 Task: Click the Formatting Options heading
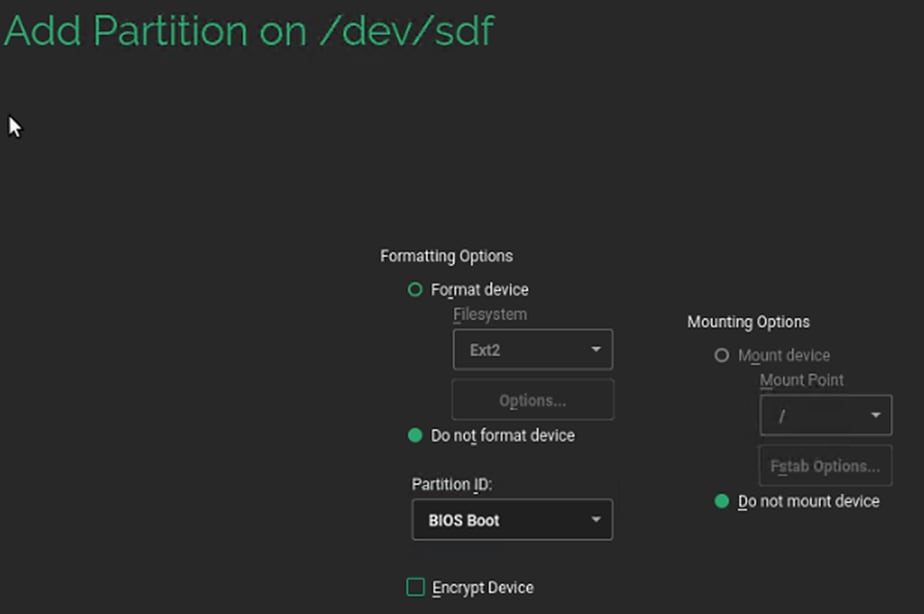[446, 257]
